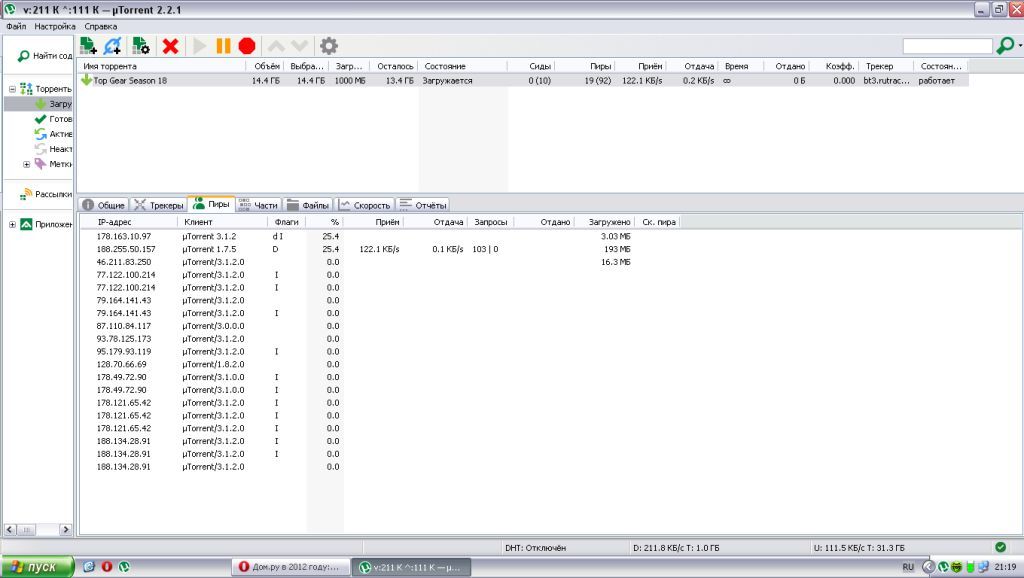Remove torrent with the red X icon
This screenshot has height=578, width=1024.
click(170, 46)
